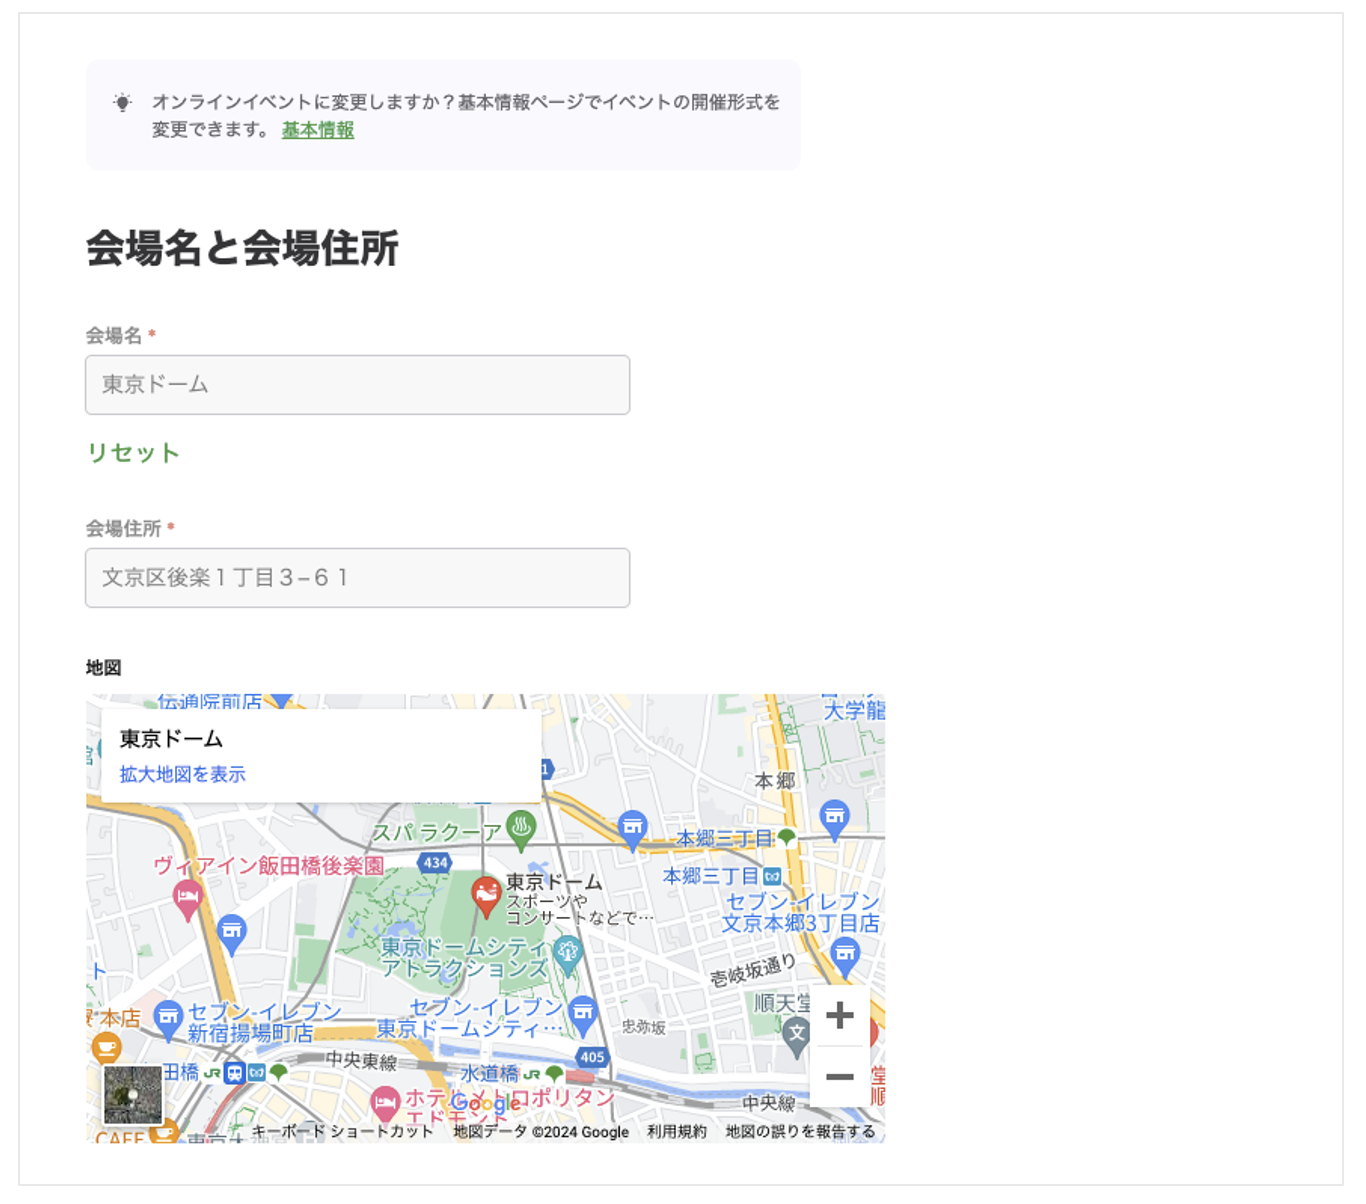1366x1204 pixels.
Task: Click the lightbulb tip icon
Action: (x=122, y=102)
